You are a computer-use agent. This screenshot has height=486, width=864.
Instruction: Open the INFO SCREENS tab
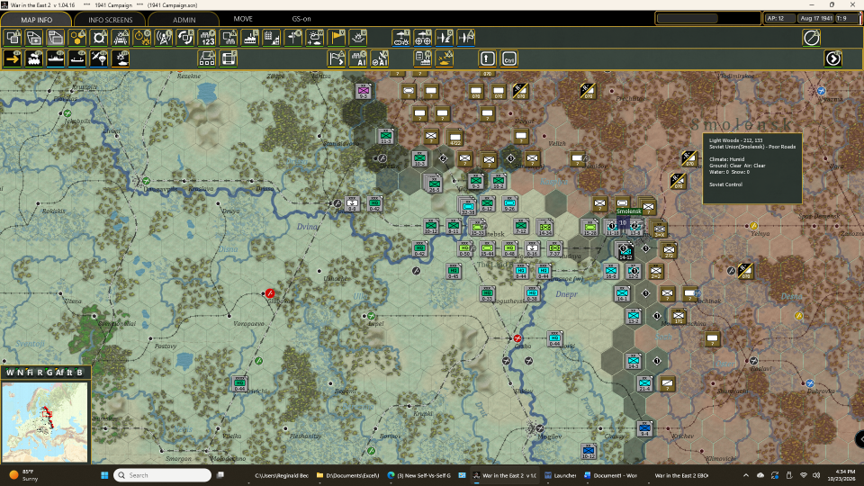pos(110,19)
